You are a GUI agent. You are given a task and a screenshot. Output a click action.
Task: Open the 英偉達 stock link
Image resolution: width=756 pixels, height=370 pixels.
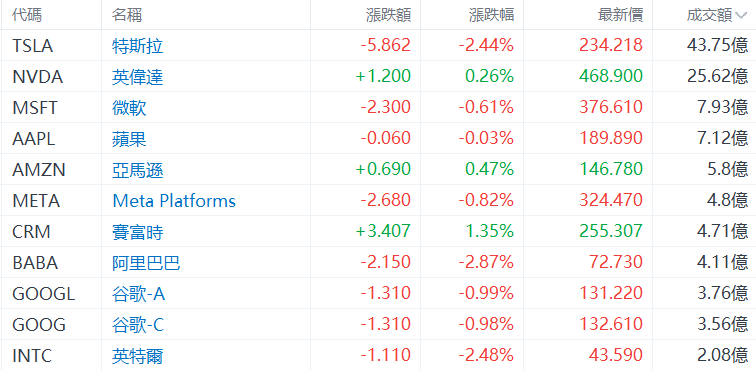(x=138, y=77)
